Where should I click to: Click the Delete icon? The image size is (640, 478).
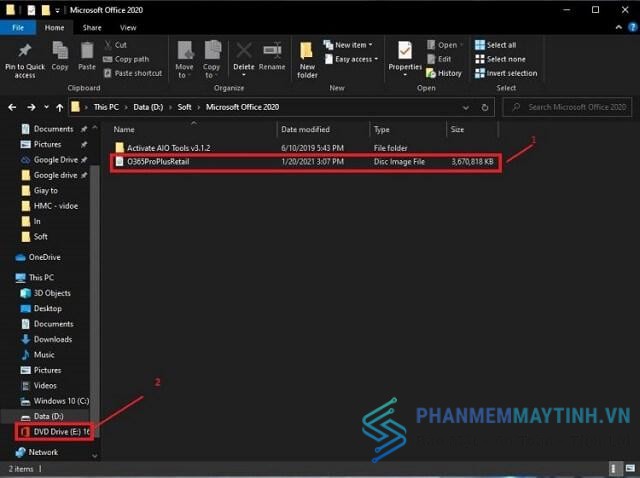click(244, 52)
